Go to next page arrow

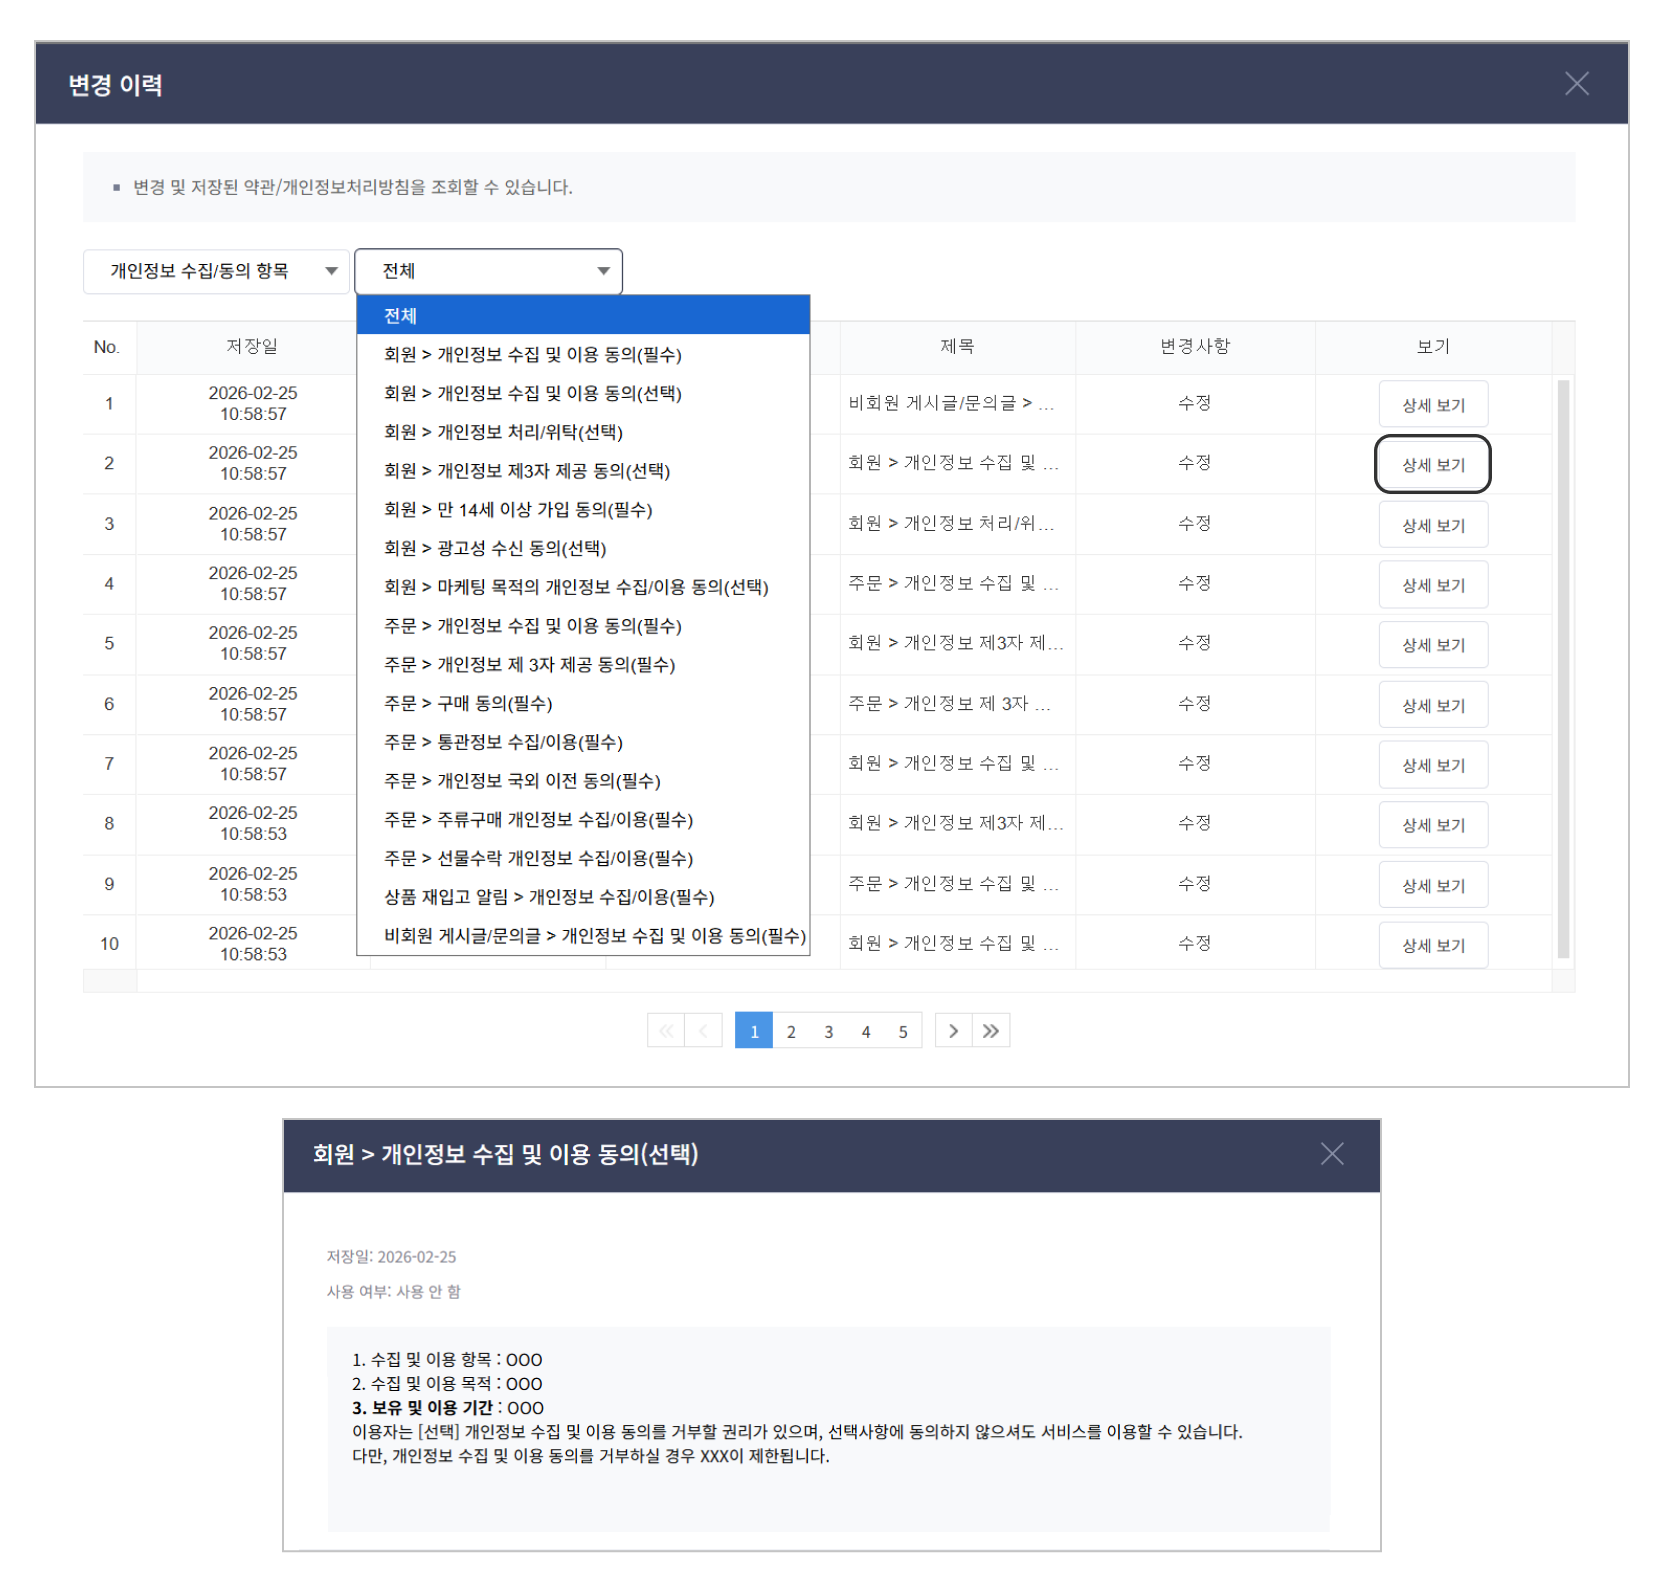[x=953, y=1031]
